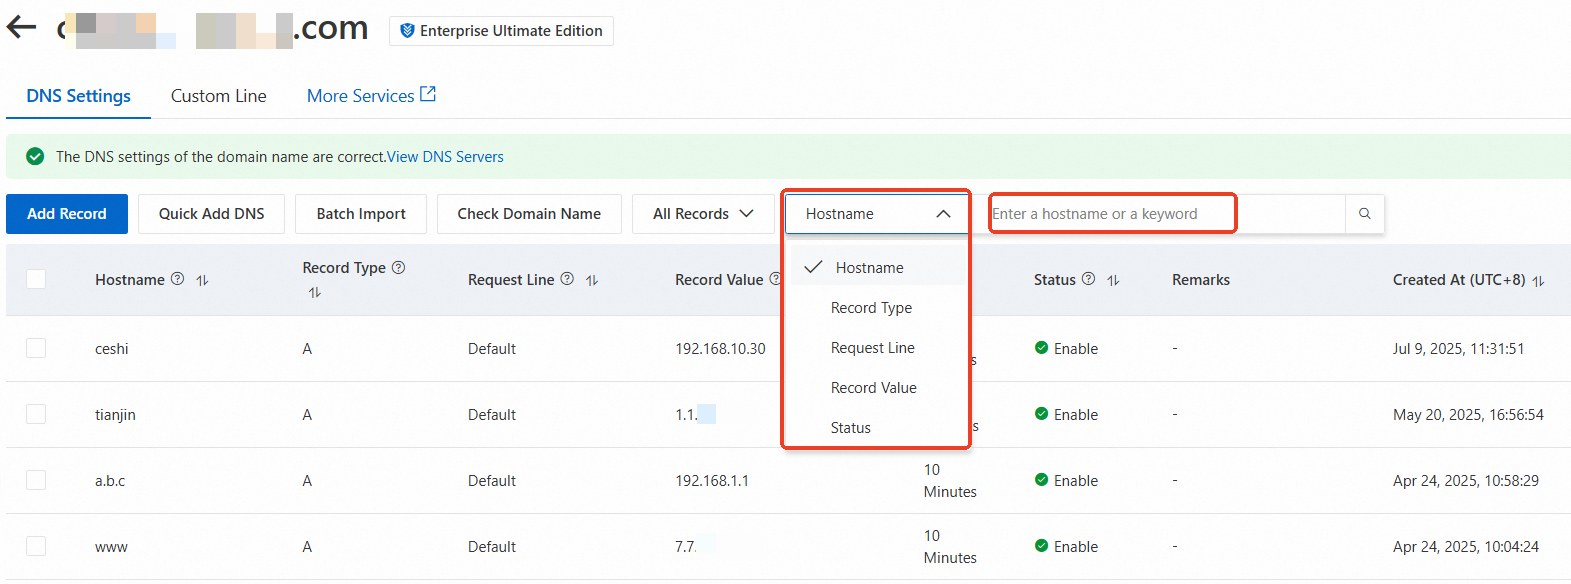Click the tianjin hostname cell
The image size is (1571, 584).
click(115, 415)
